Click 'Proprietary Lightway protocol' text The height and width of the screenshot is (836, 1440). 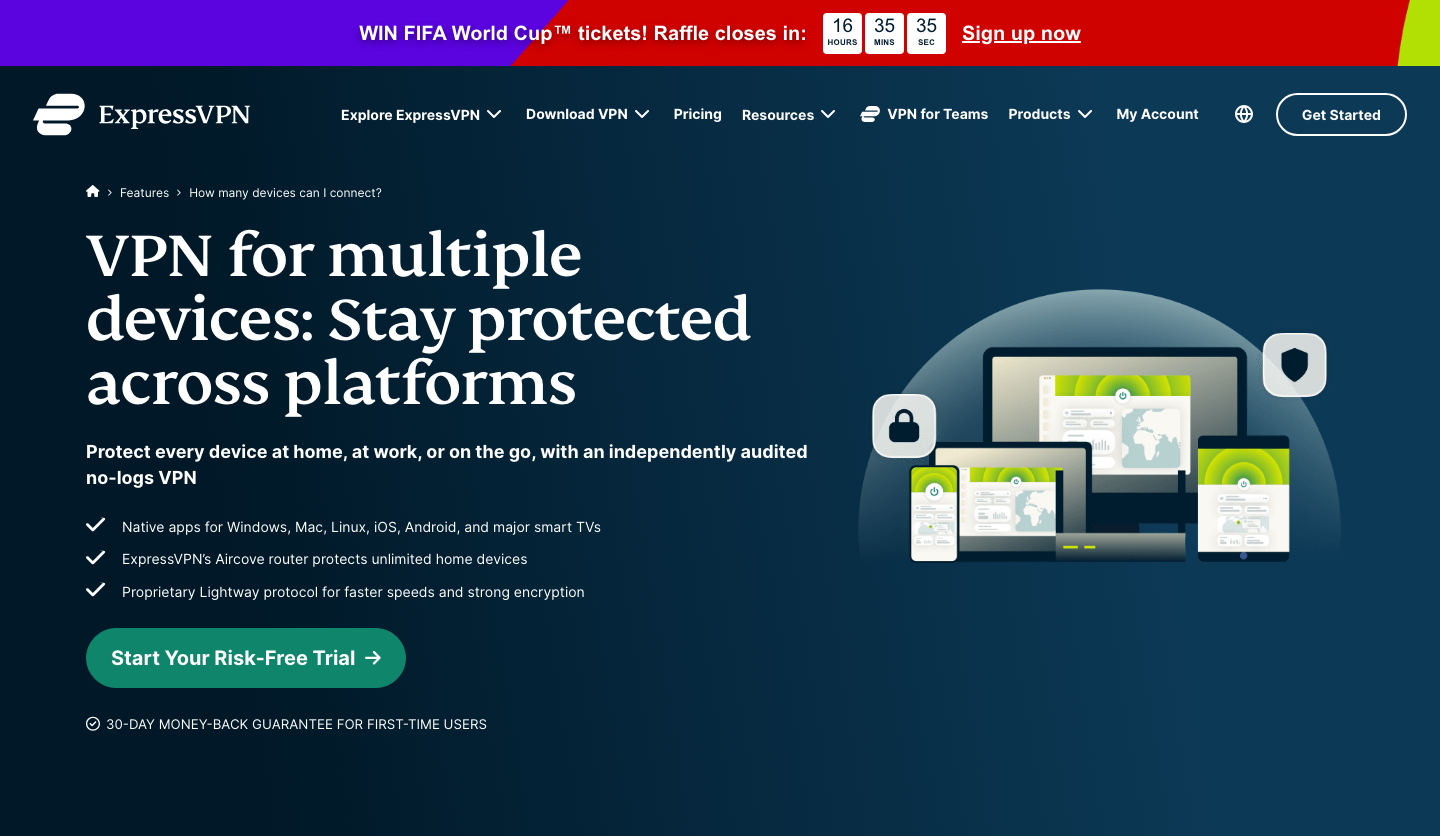click(x=353, y=592)
